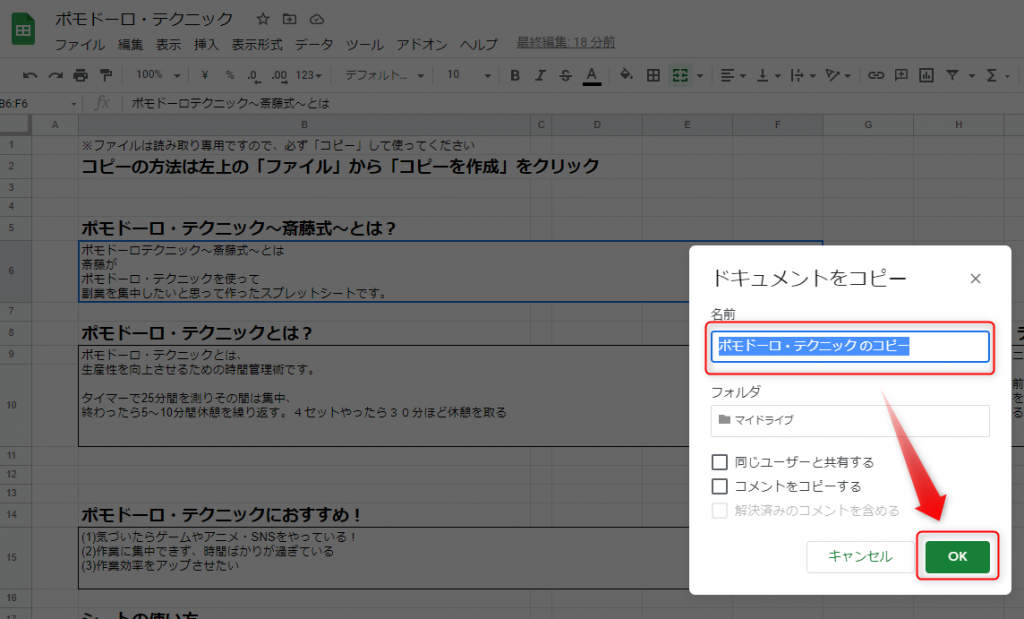The height and width of the screenshot is (619, 1024).
Task: Click the insert link icon
Action: coord(876,75)
